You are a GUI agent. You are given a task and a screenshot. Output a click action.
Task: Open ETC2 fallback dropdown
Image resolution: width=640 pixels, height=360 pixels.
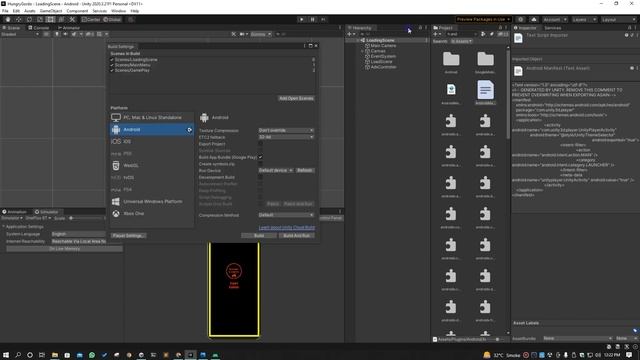tap(286, 137)
